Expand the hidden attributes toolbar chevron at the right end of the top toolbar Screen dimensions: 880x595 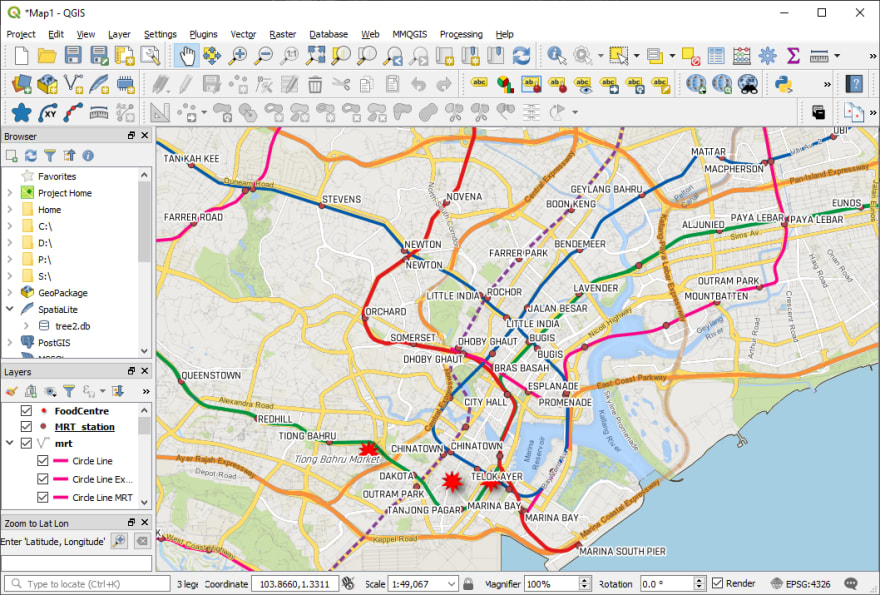(873, 56)
